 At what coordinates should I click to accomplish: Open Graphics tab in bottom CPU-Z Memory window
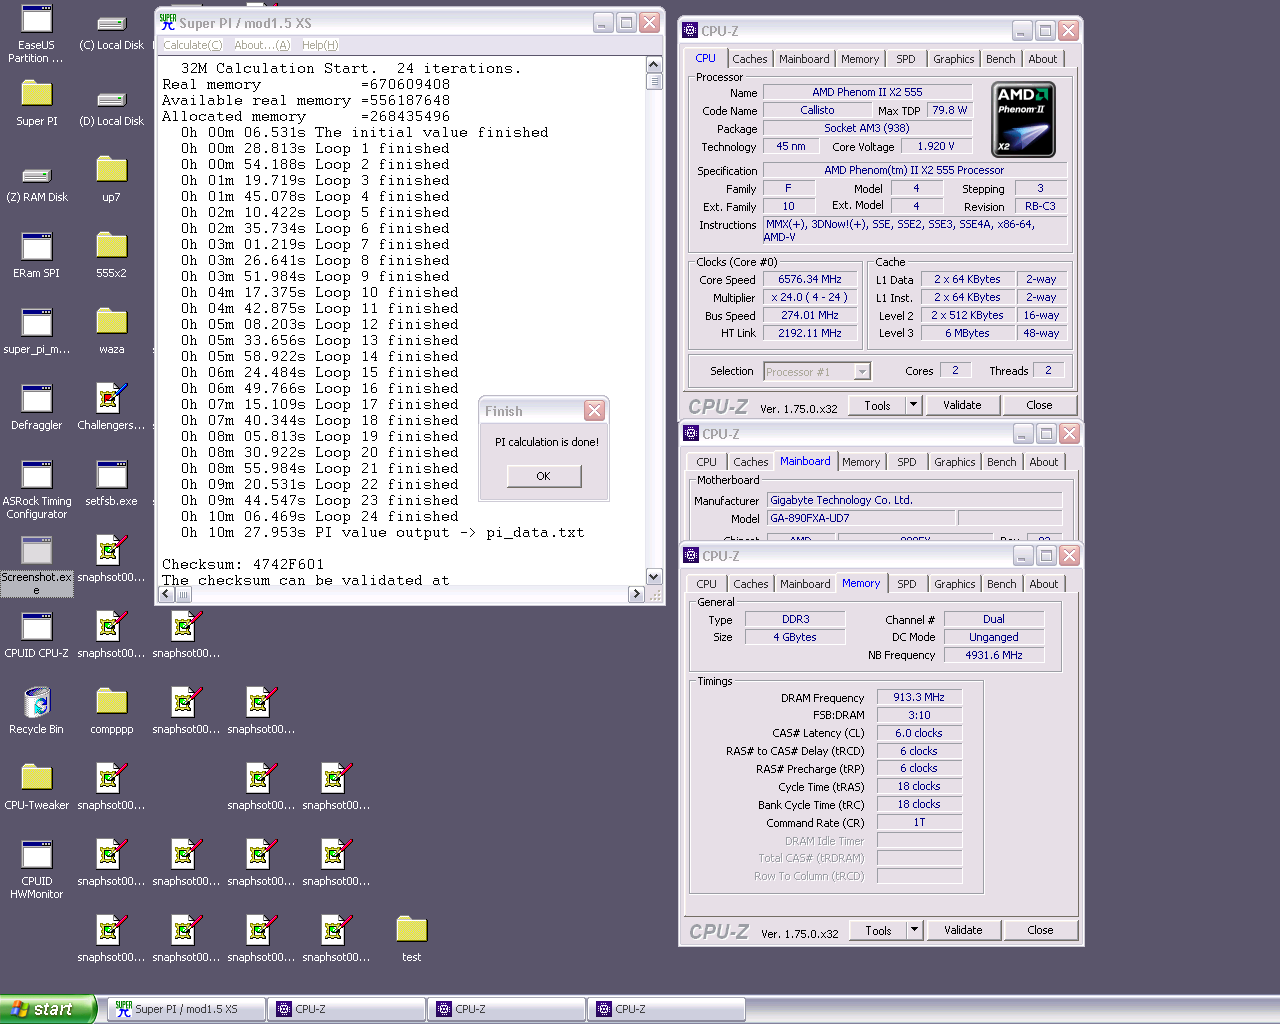click(x=955, y=584)
